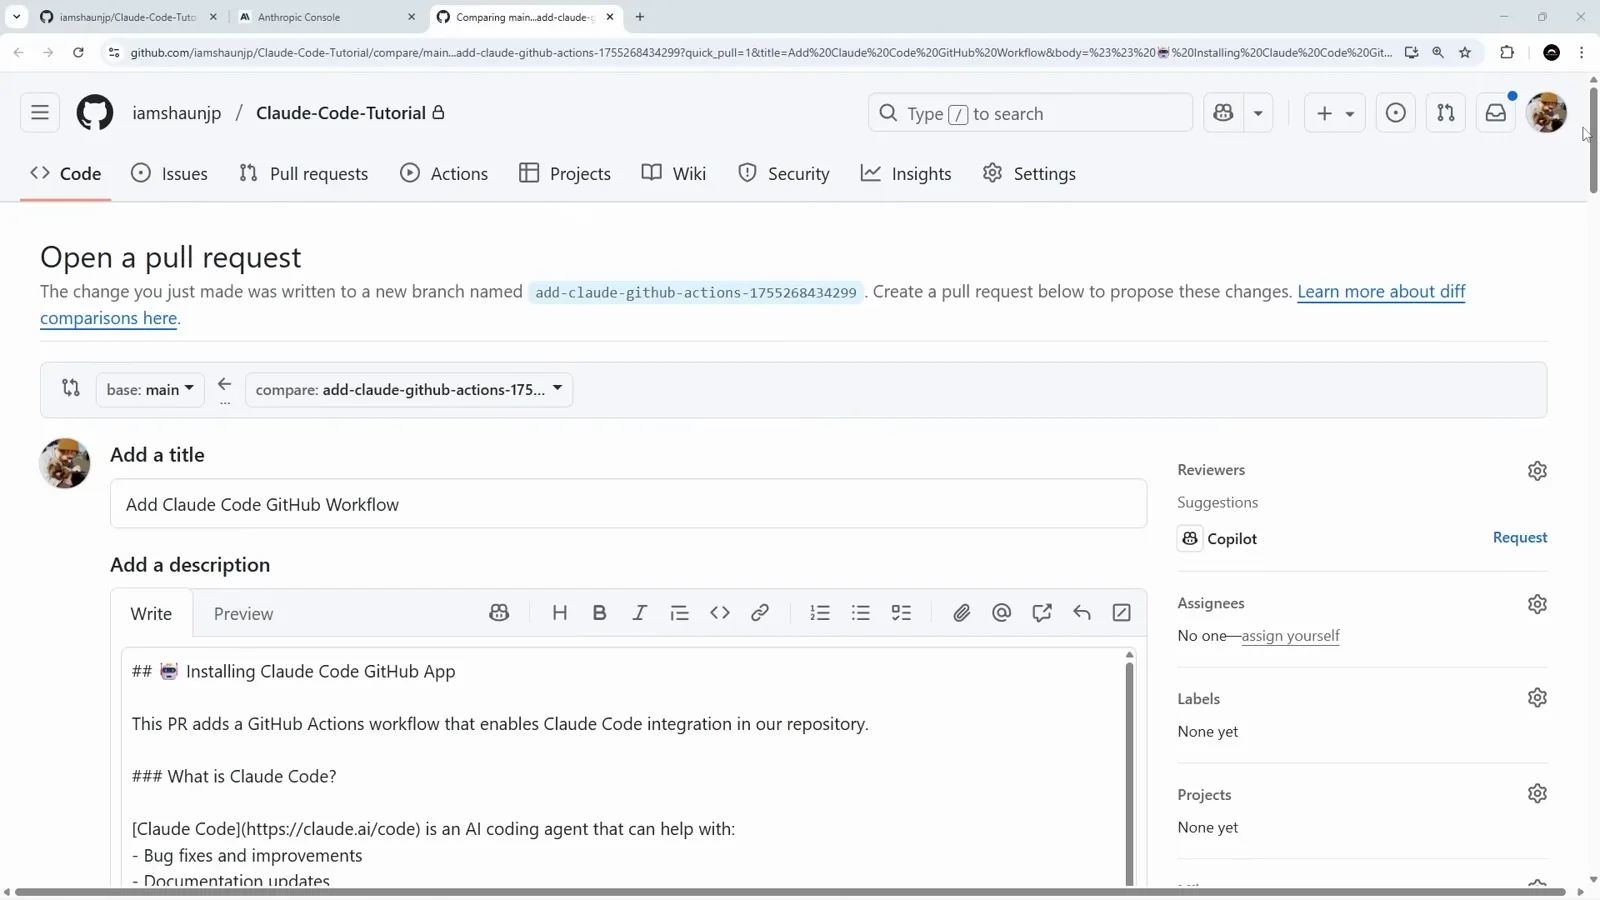
Task: Expand the Copilot dropdown arrow in header
Action: pyautogui.click(x=1258, y=113)
